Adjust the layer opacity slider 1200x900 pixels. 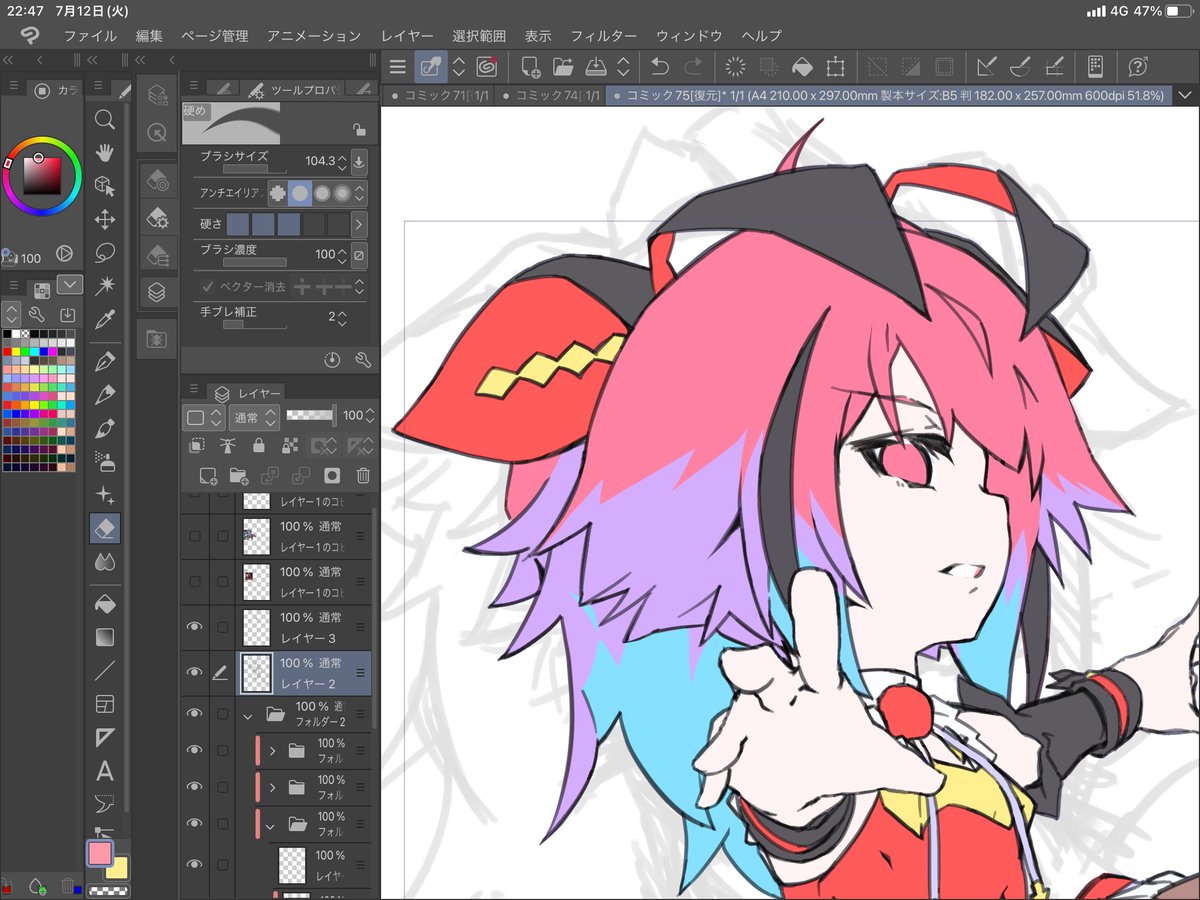(x=311, y=415)
